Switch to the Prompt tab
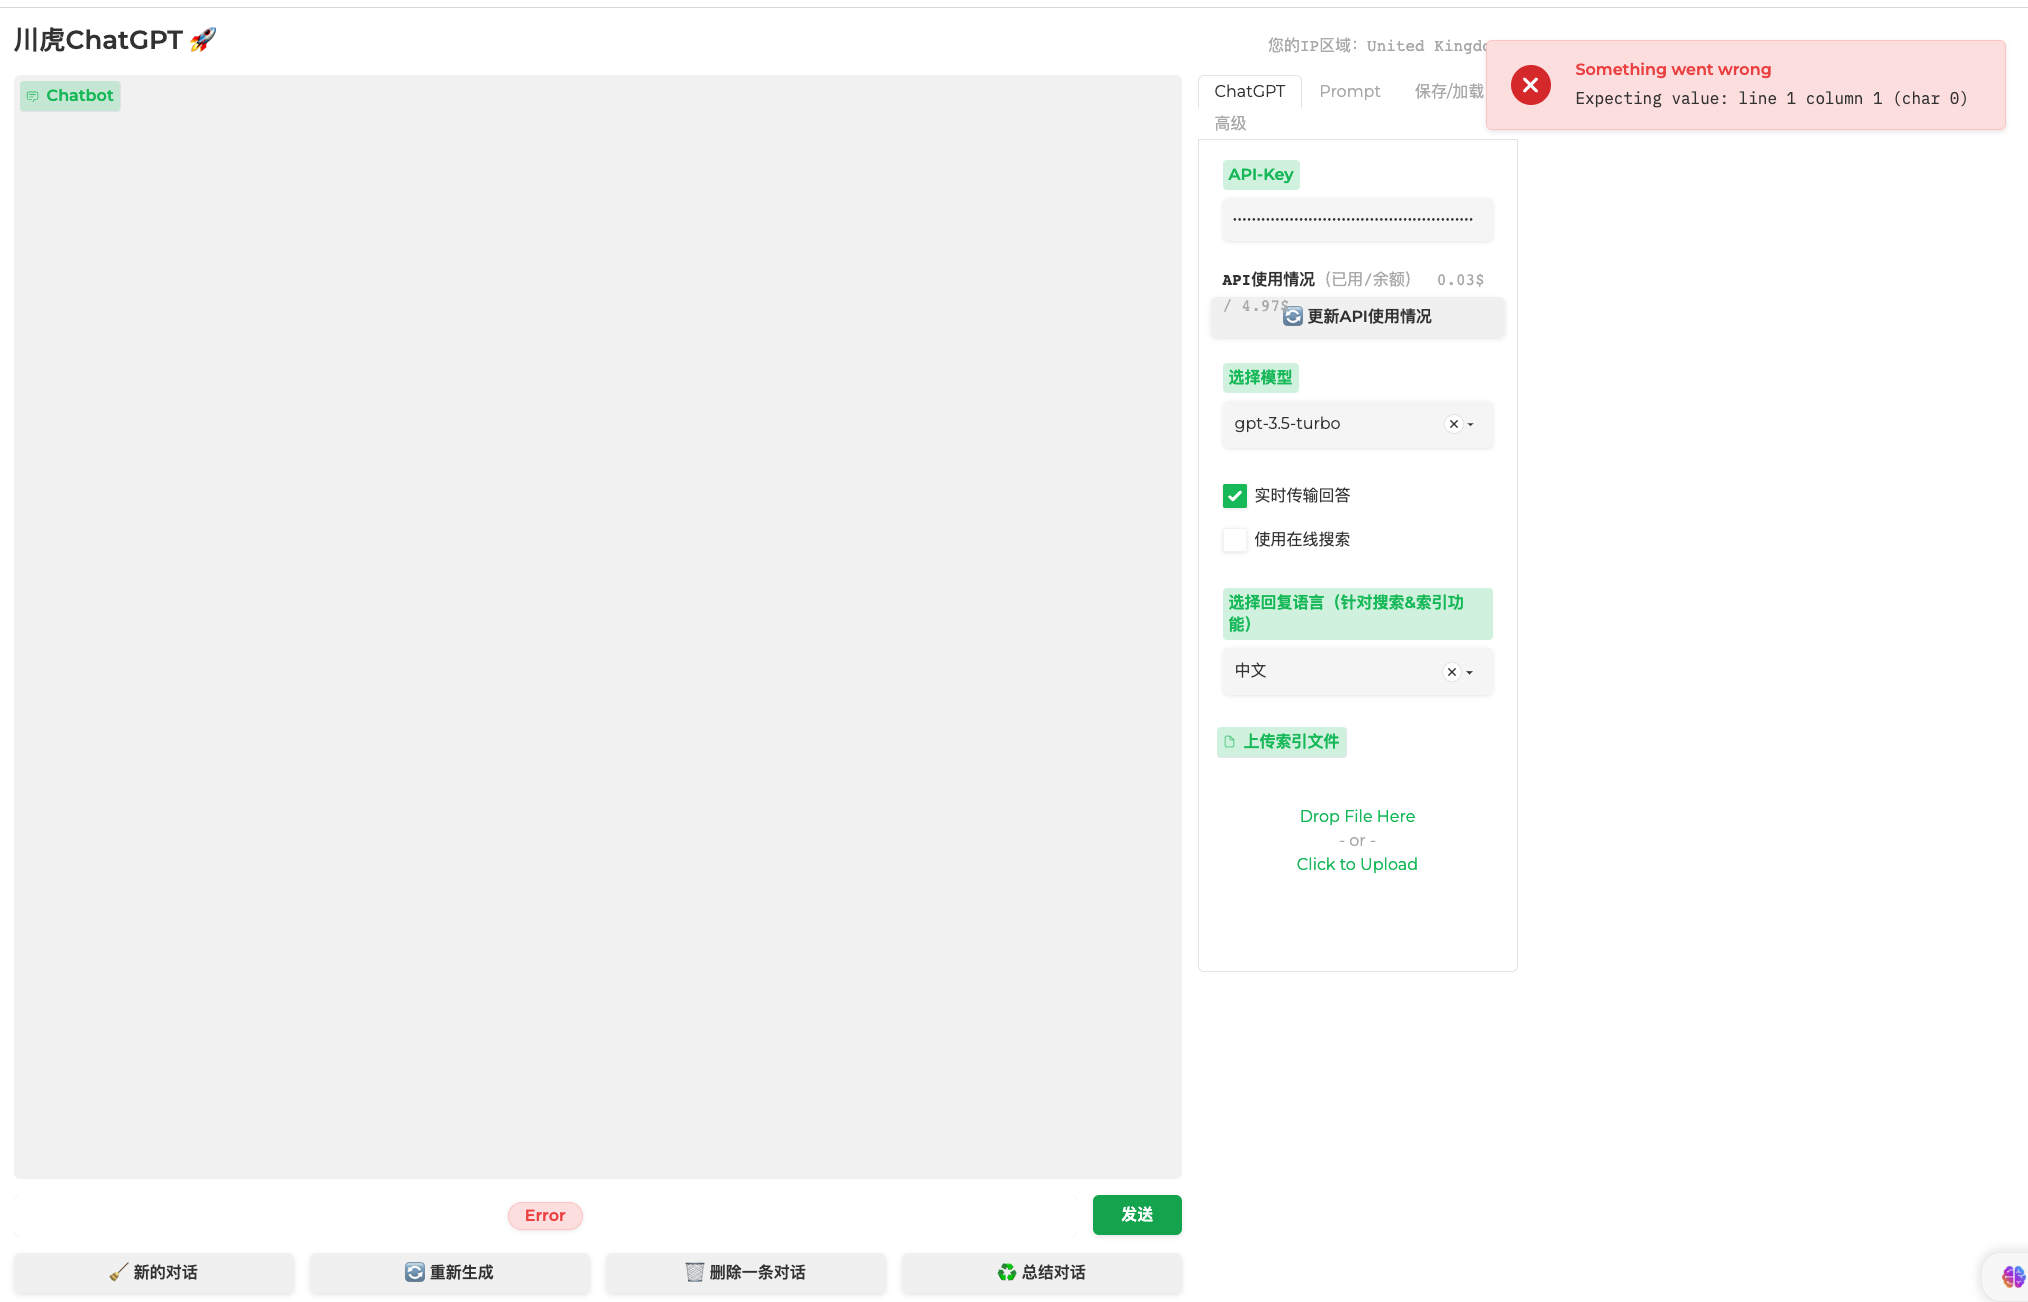The width and height of the screenshot is (2028, 1302). tap(1350, 91)
